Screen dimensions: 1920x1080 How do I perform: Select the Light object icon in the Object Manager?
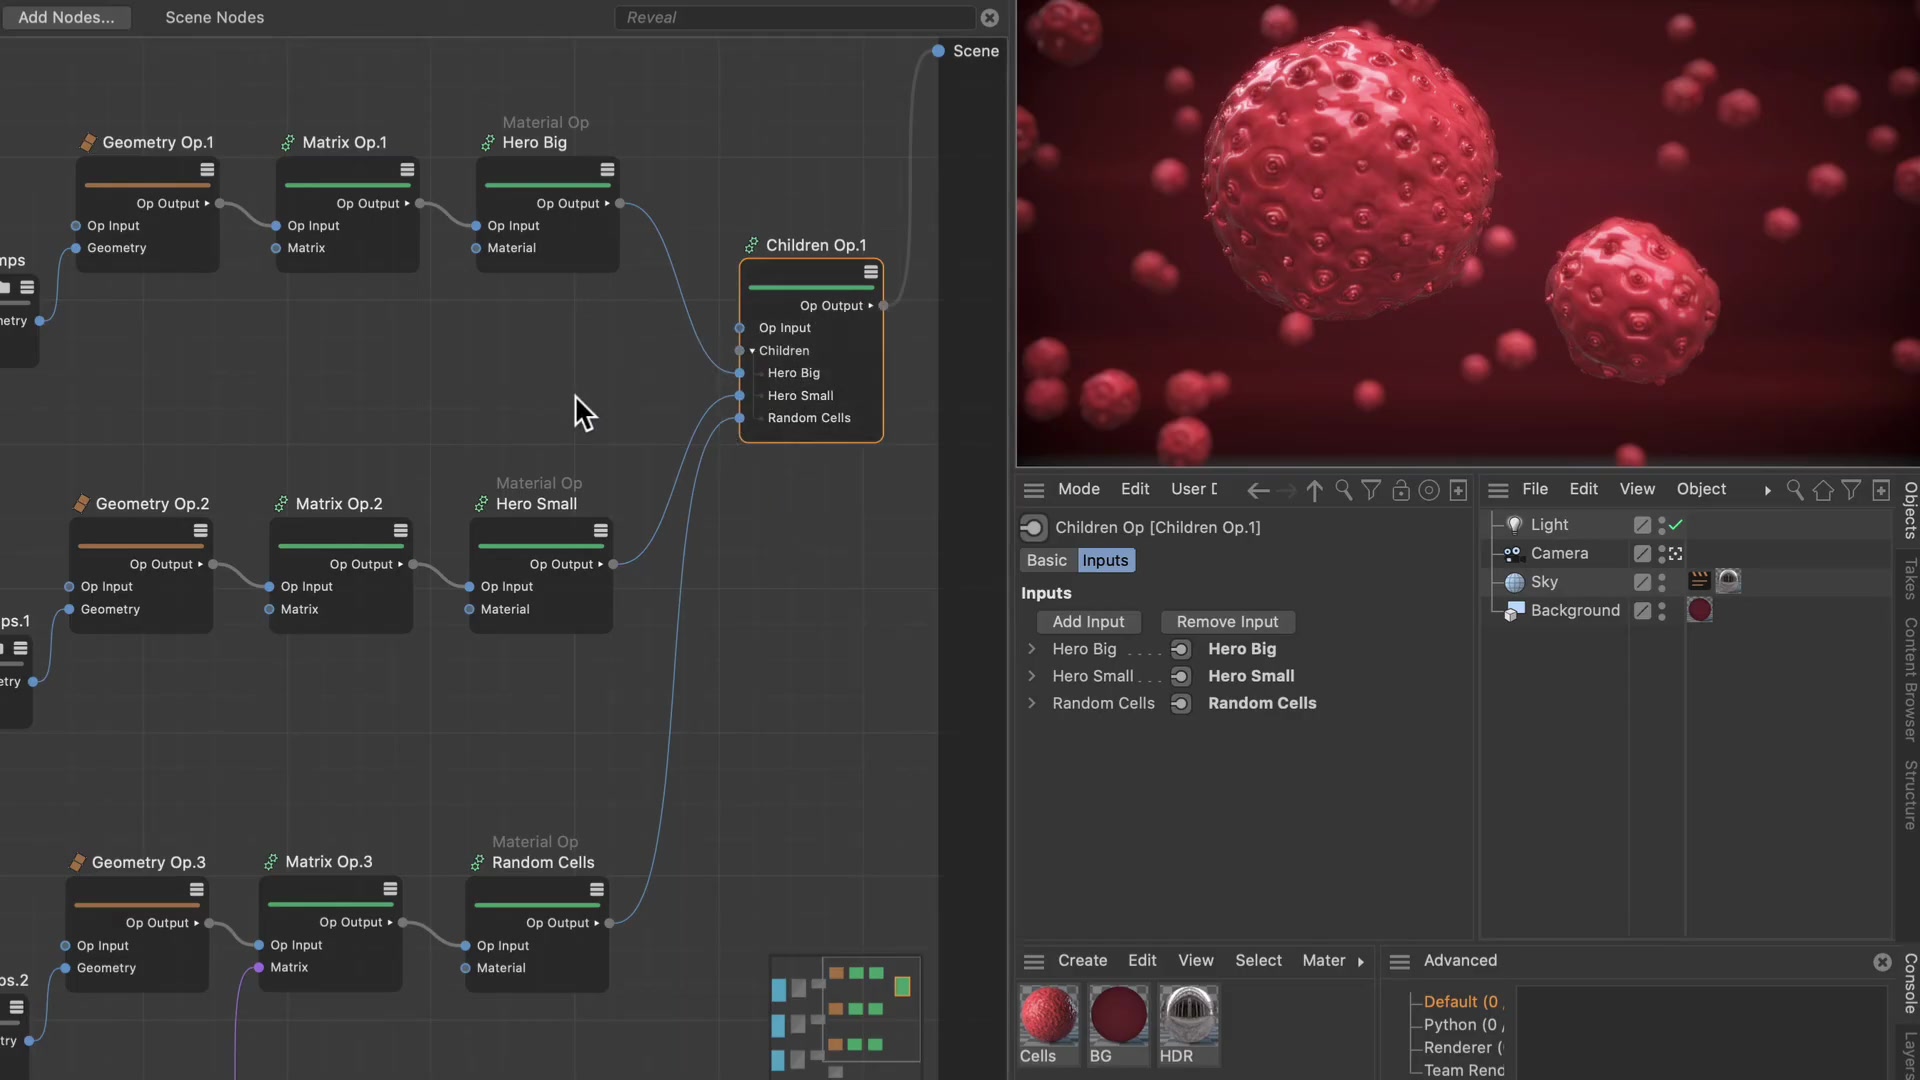1513,524
